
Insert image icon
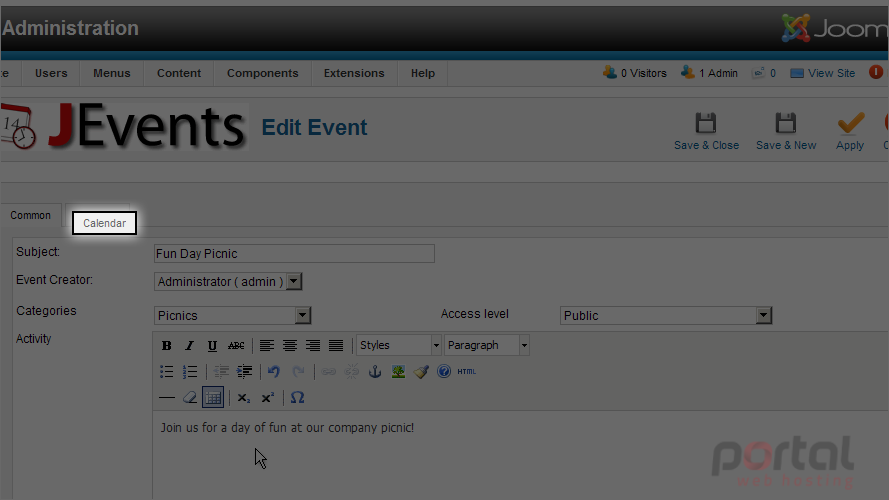click(x=398, y=372)
